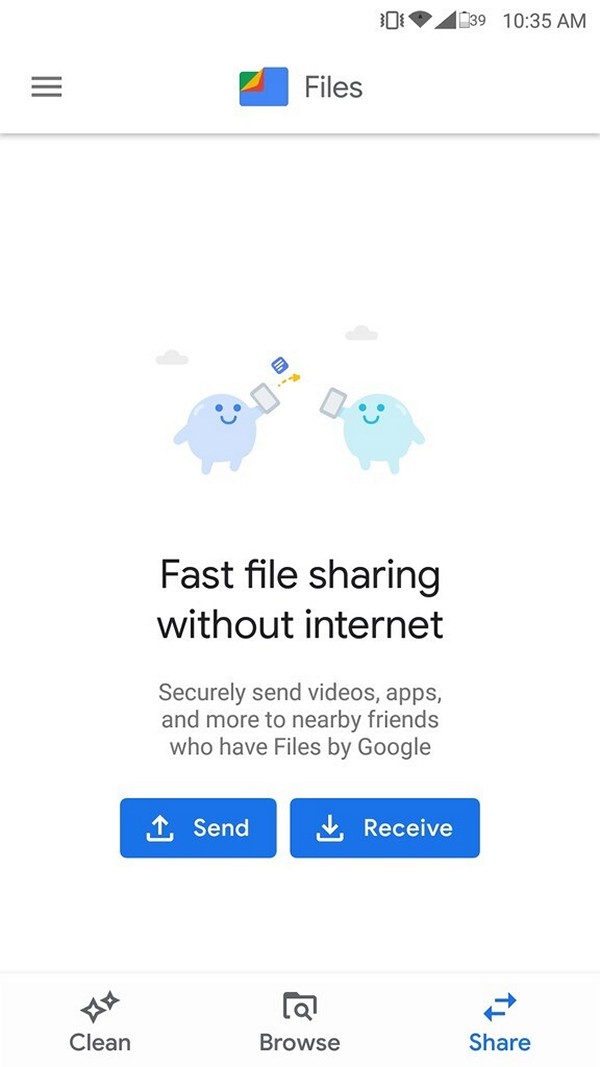600x1067 pixels.
Task: Tap the cellular signal icon
Action: [445, 20]
